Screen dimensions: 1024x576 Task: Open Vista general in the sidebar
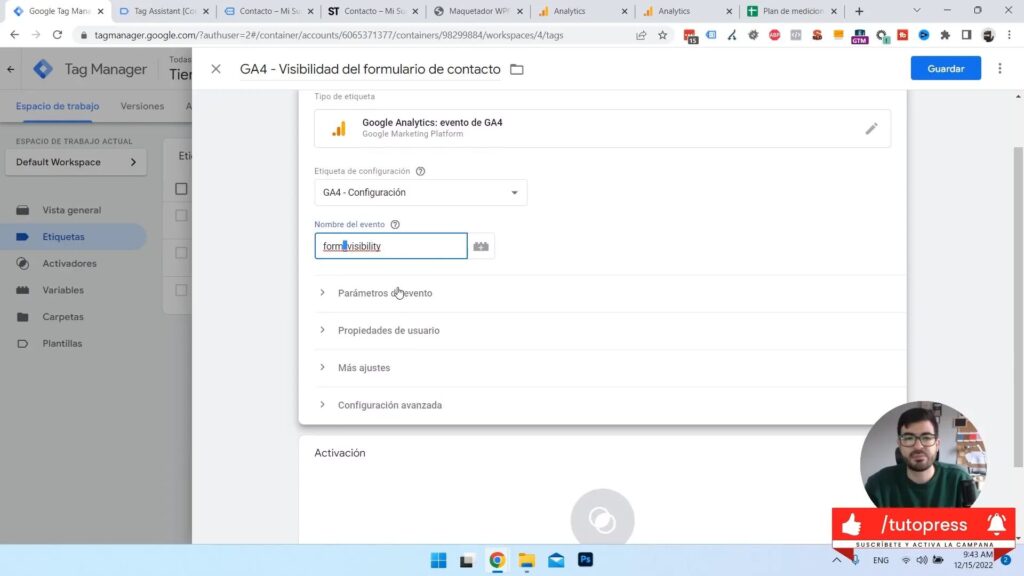72,210
